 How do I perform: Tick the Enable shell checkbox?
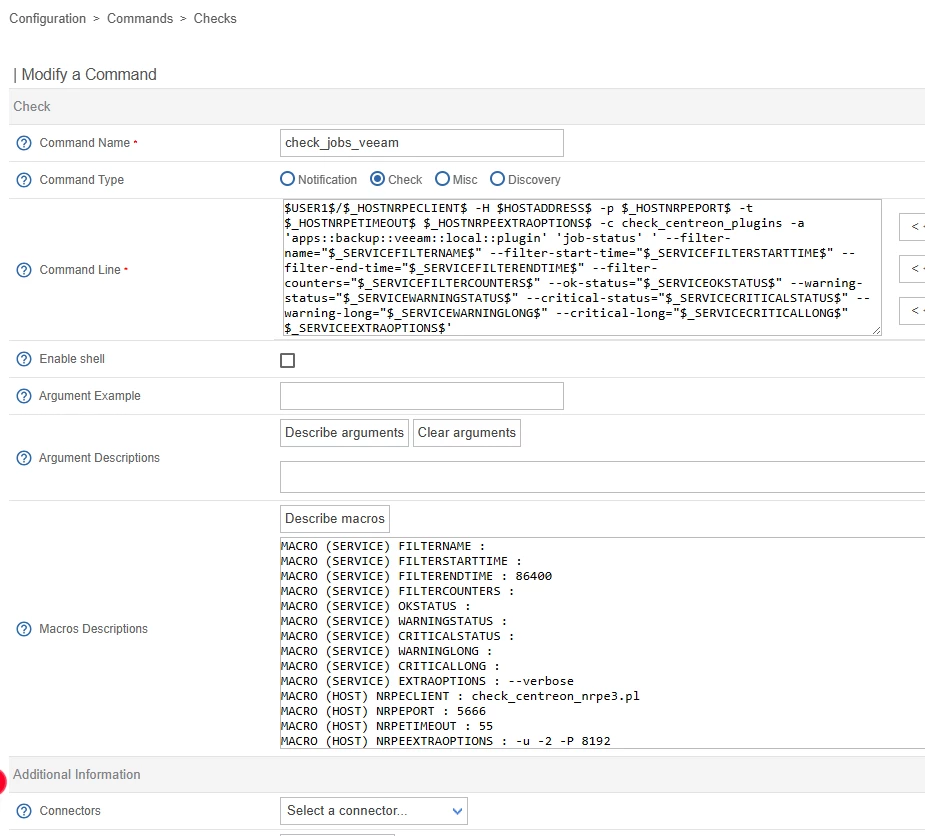(x=287, y=360)
